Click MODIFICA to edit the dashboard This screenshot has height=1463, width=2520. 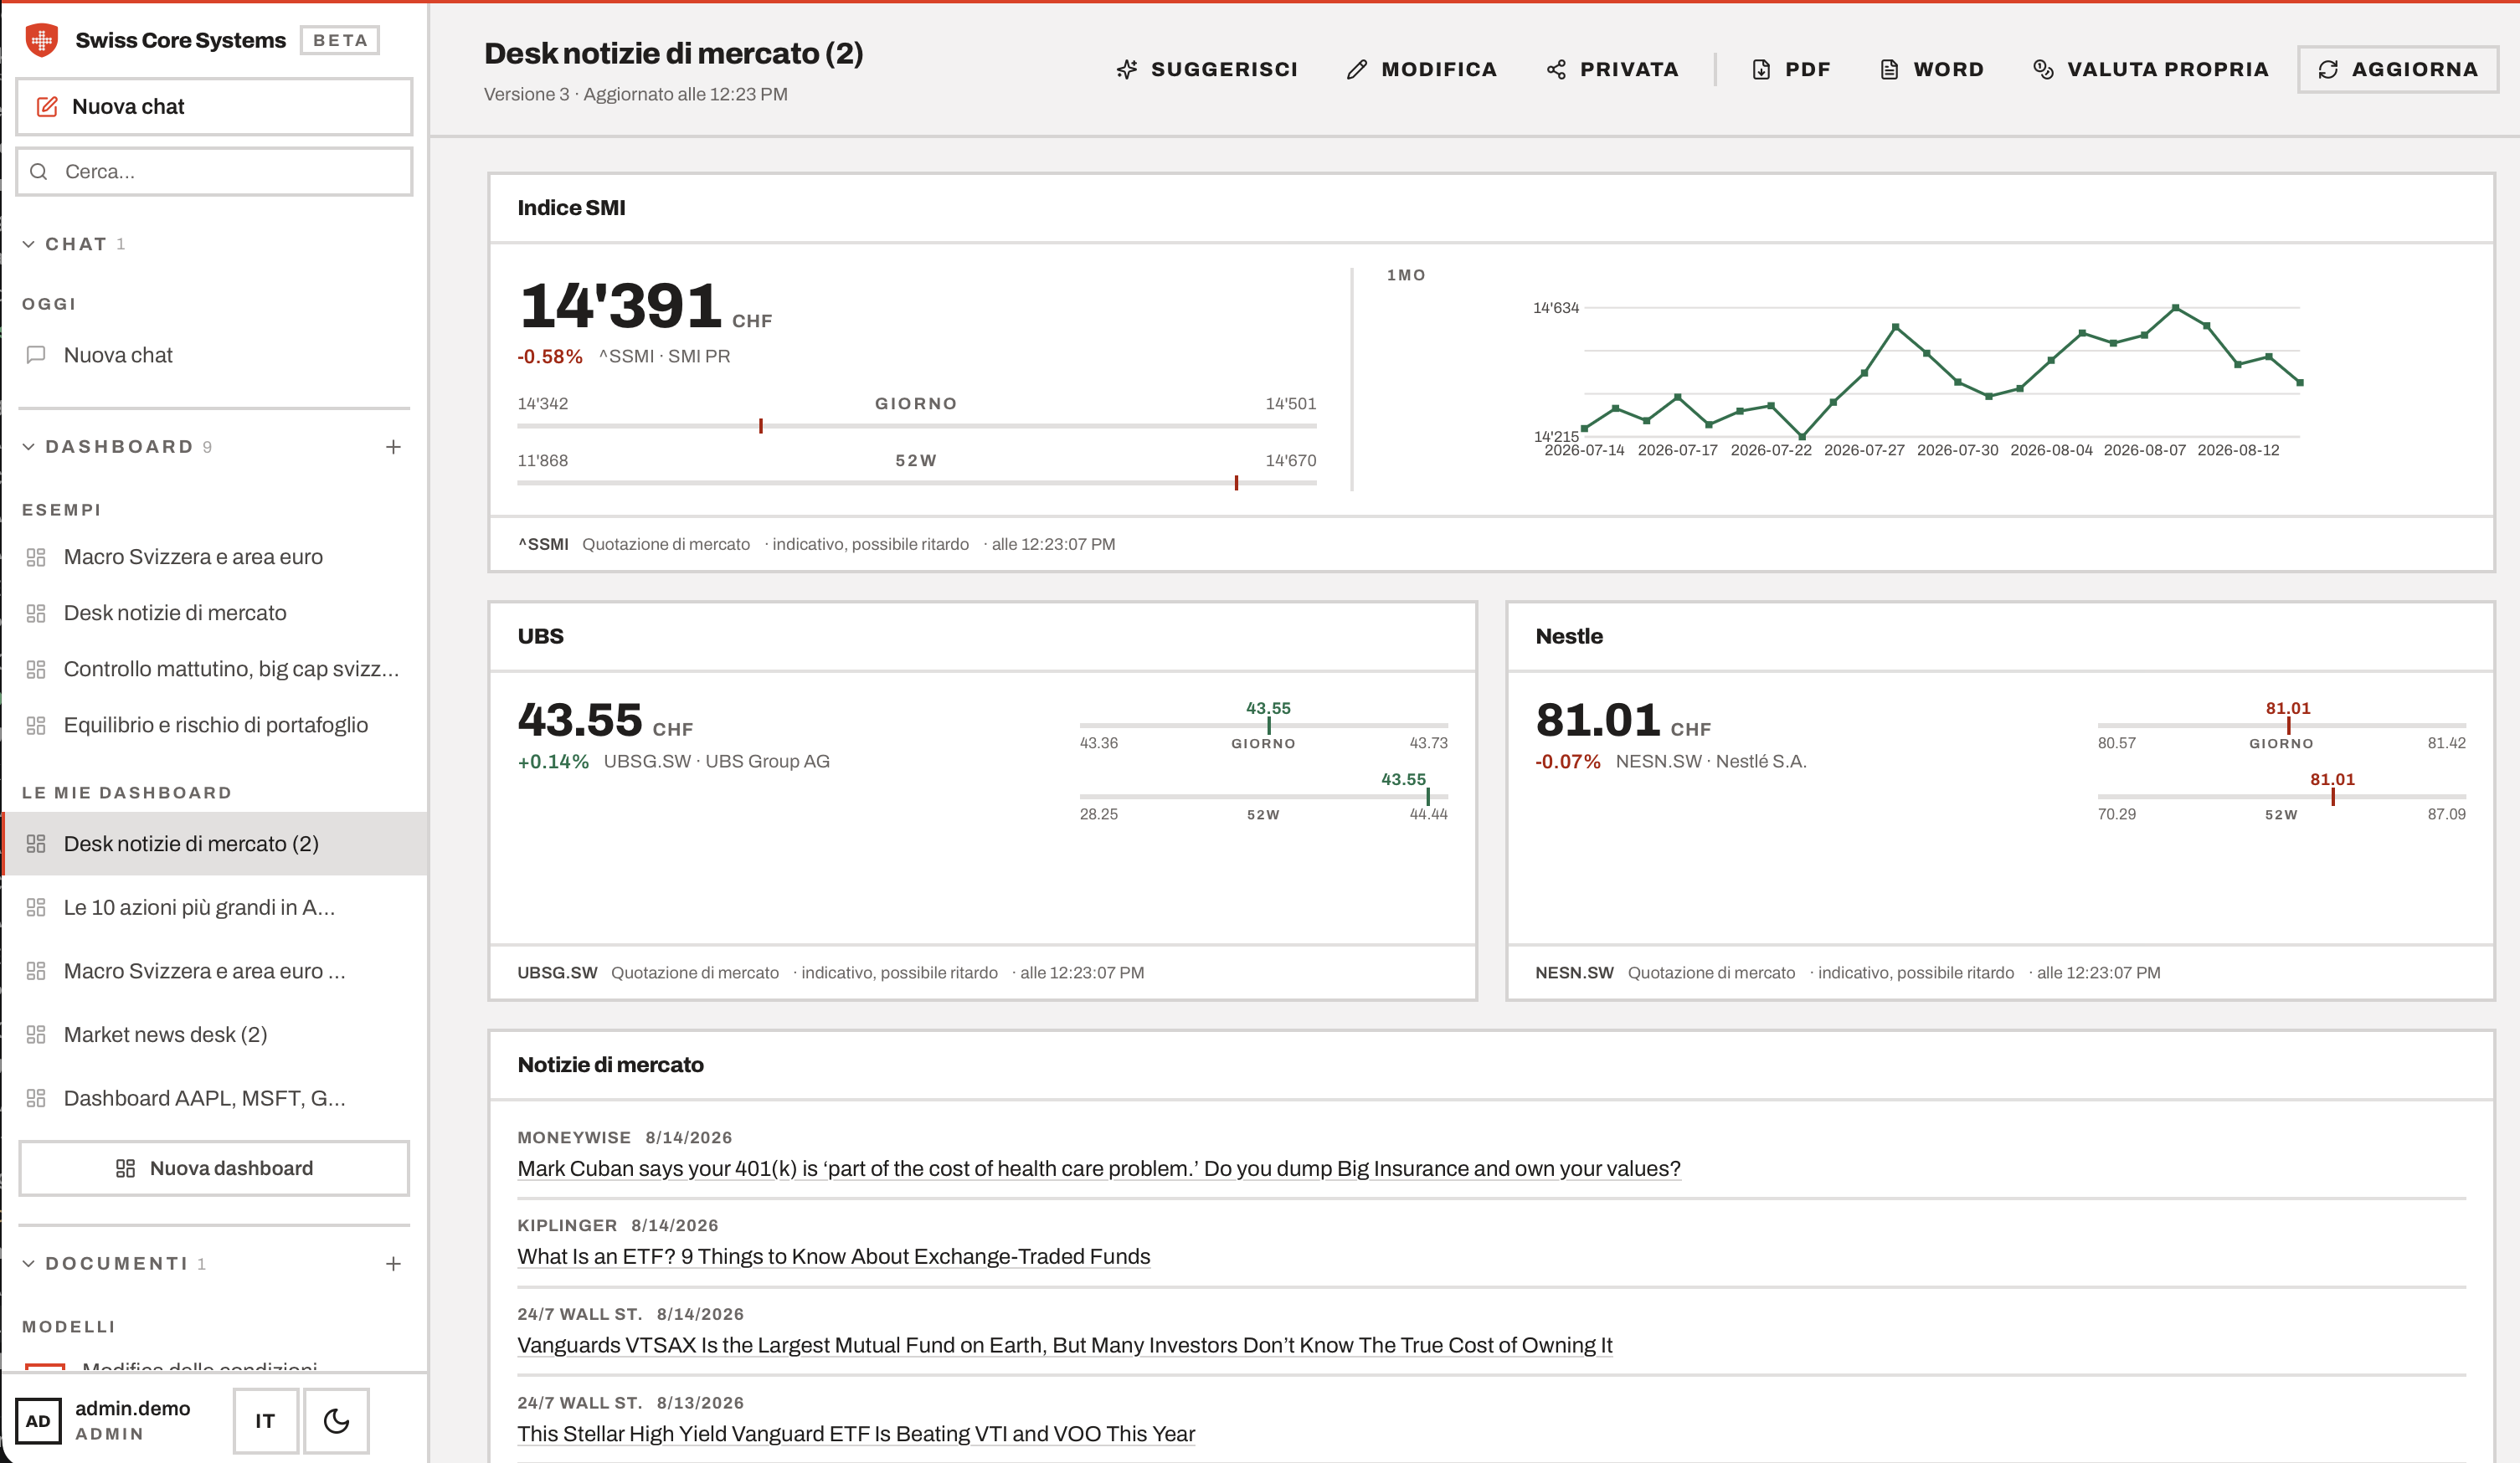[x=1421, y=69]
